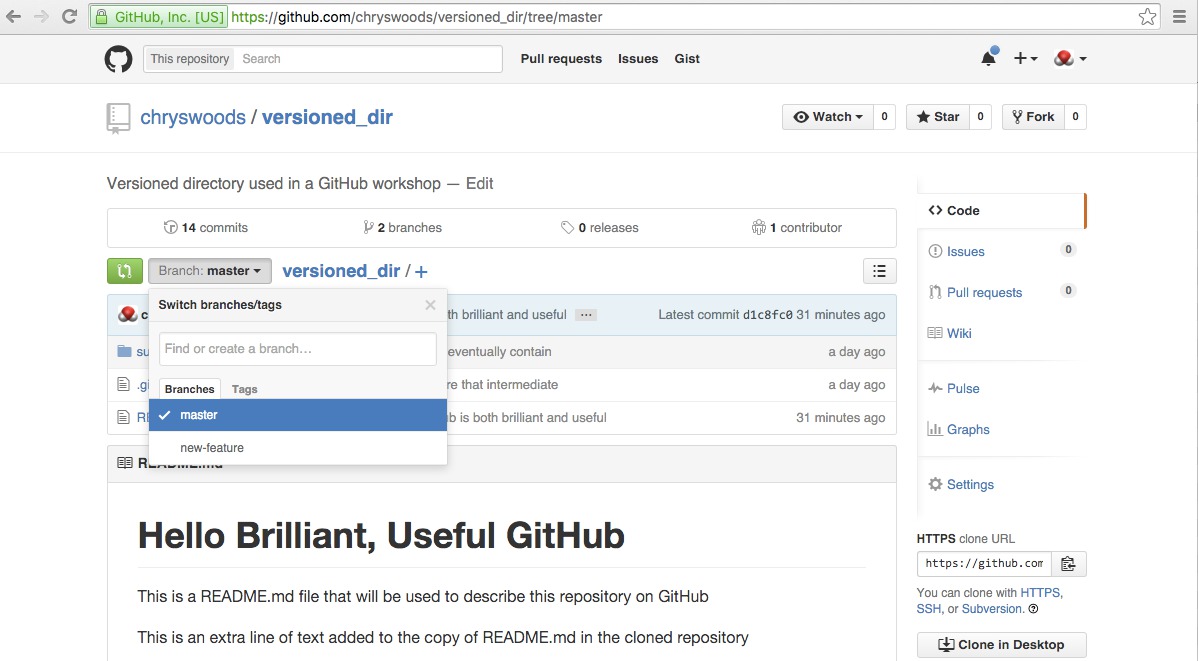Star the versioned_dir repository
The image size is (1198, 661).
[x=937, y=117]
